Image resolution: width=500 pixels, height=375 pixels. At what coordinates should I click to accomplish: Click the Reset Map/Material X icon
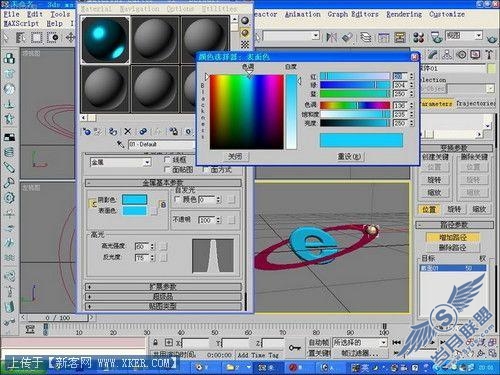pyautogui.click(x=128, y=131)
